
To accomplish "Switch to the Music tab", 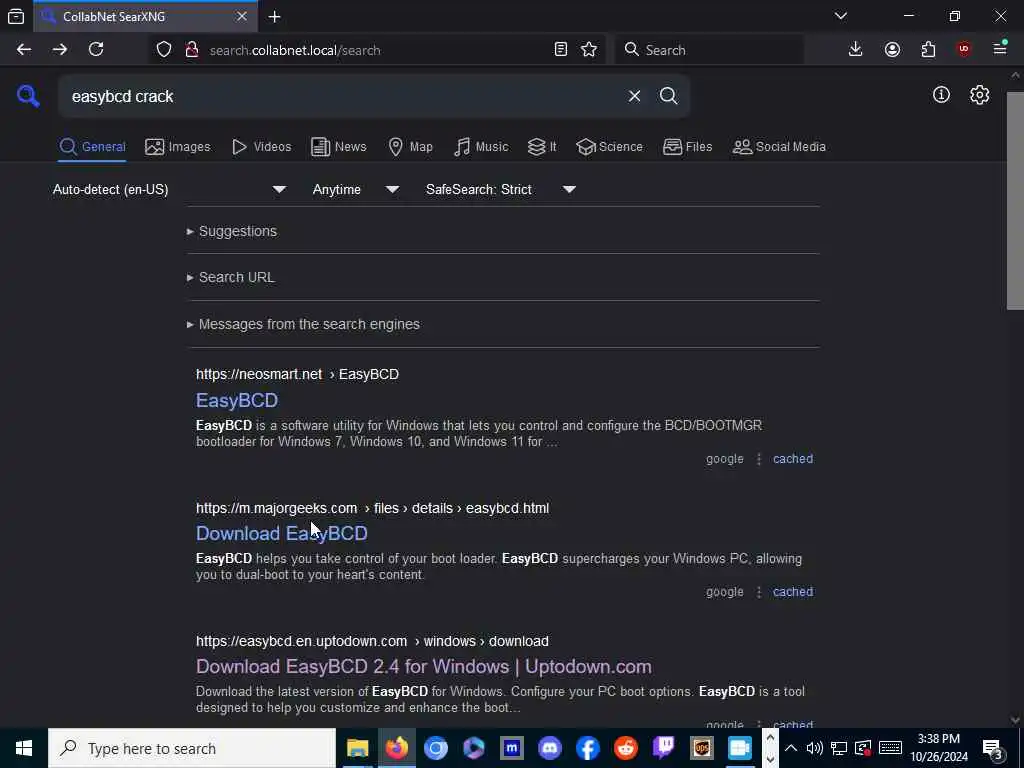I will (x=481, y=147).
